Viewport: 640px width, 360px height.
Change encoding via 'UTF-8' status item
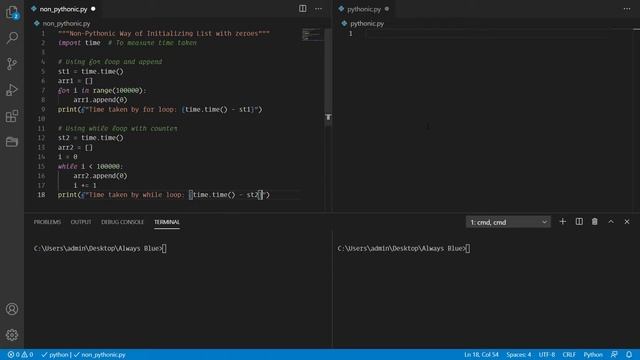(x=547, y=354)
